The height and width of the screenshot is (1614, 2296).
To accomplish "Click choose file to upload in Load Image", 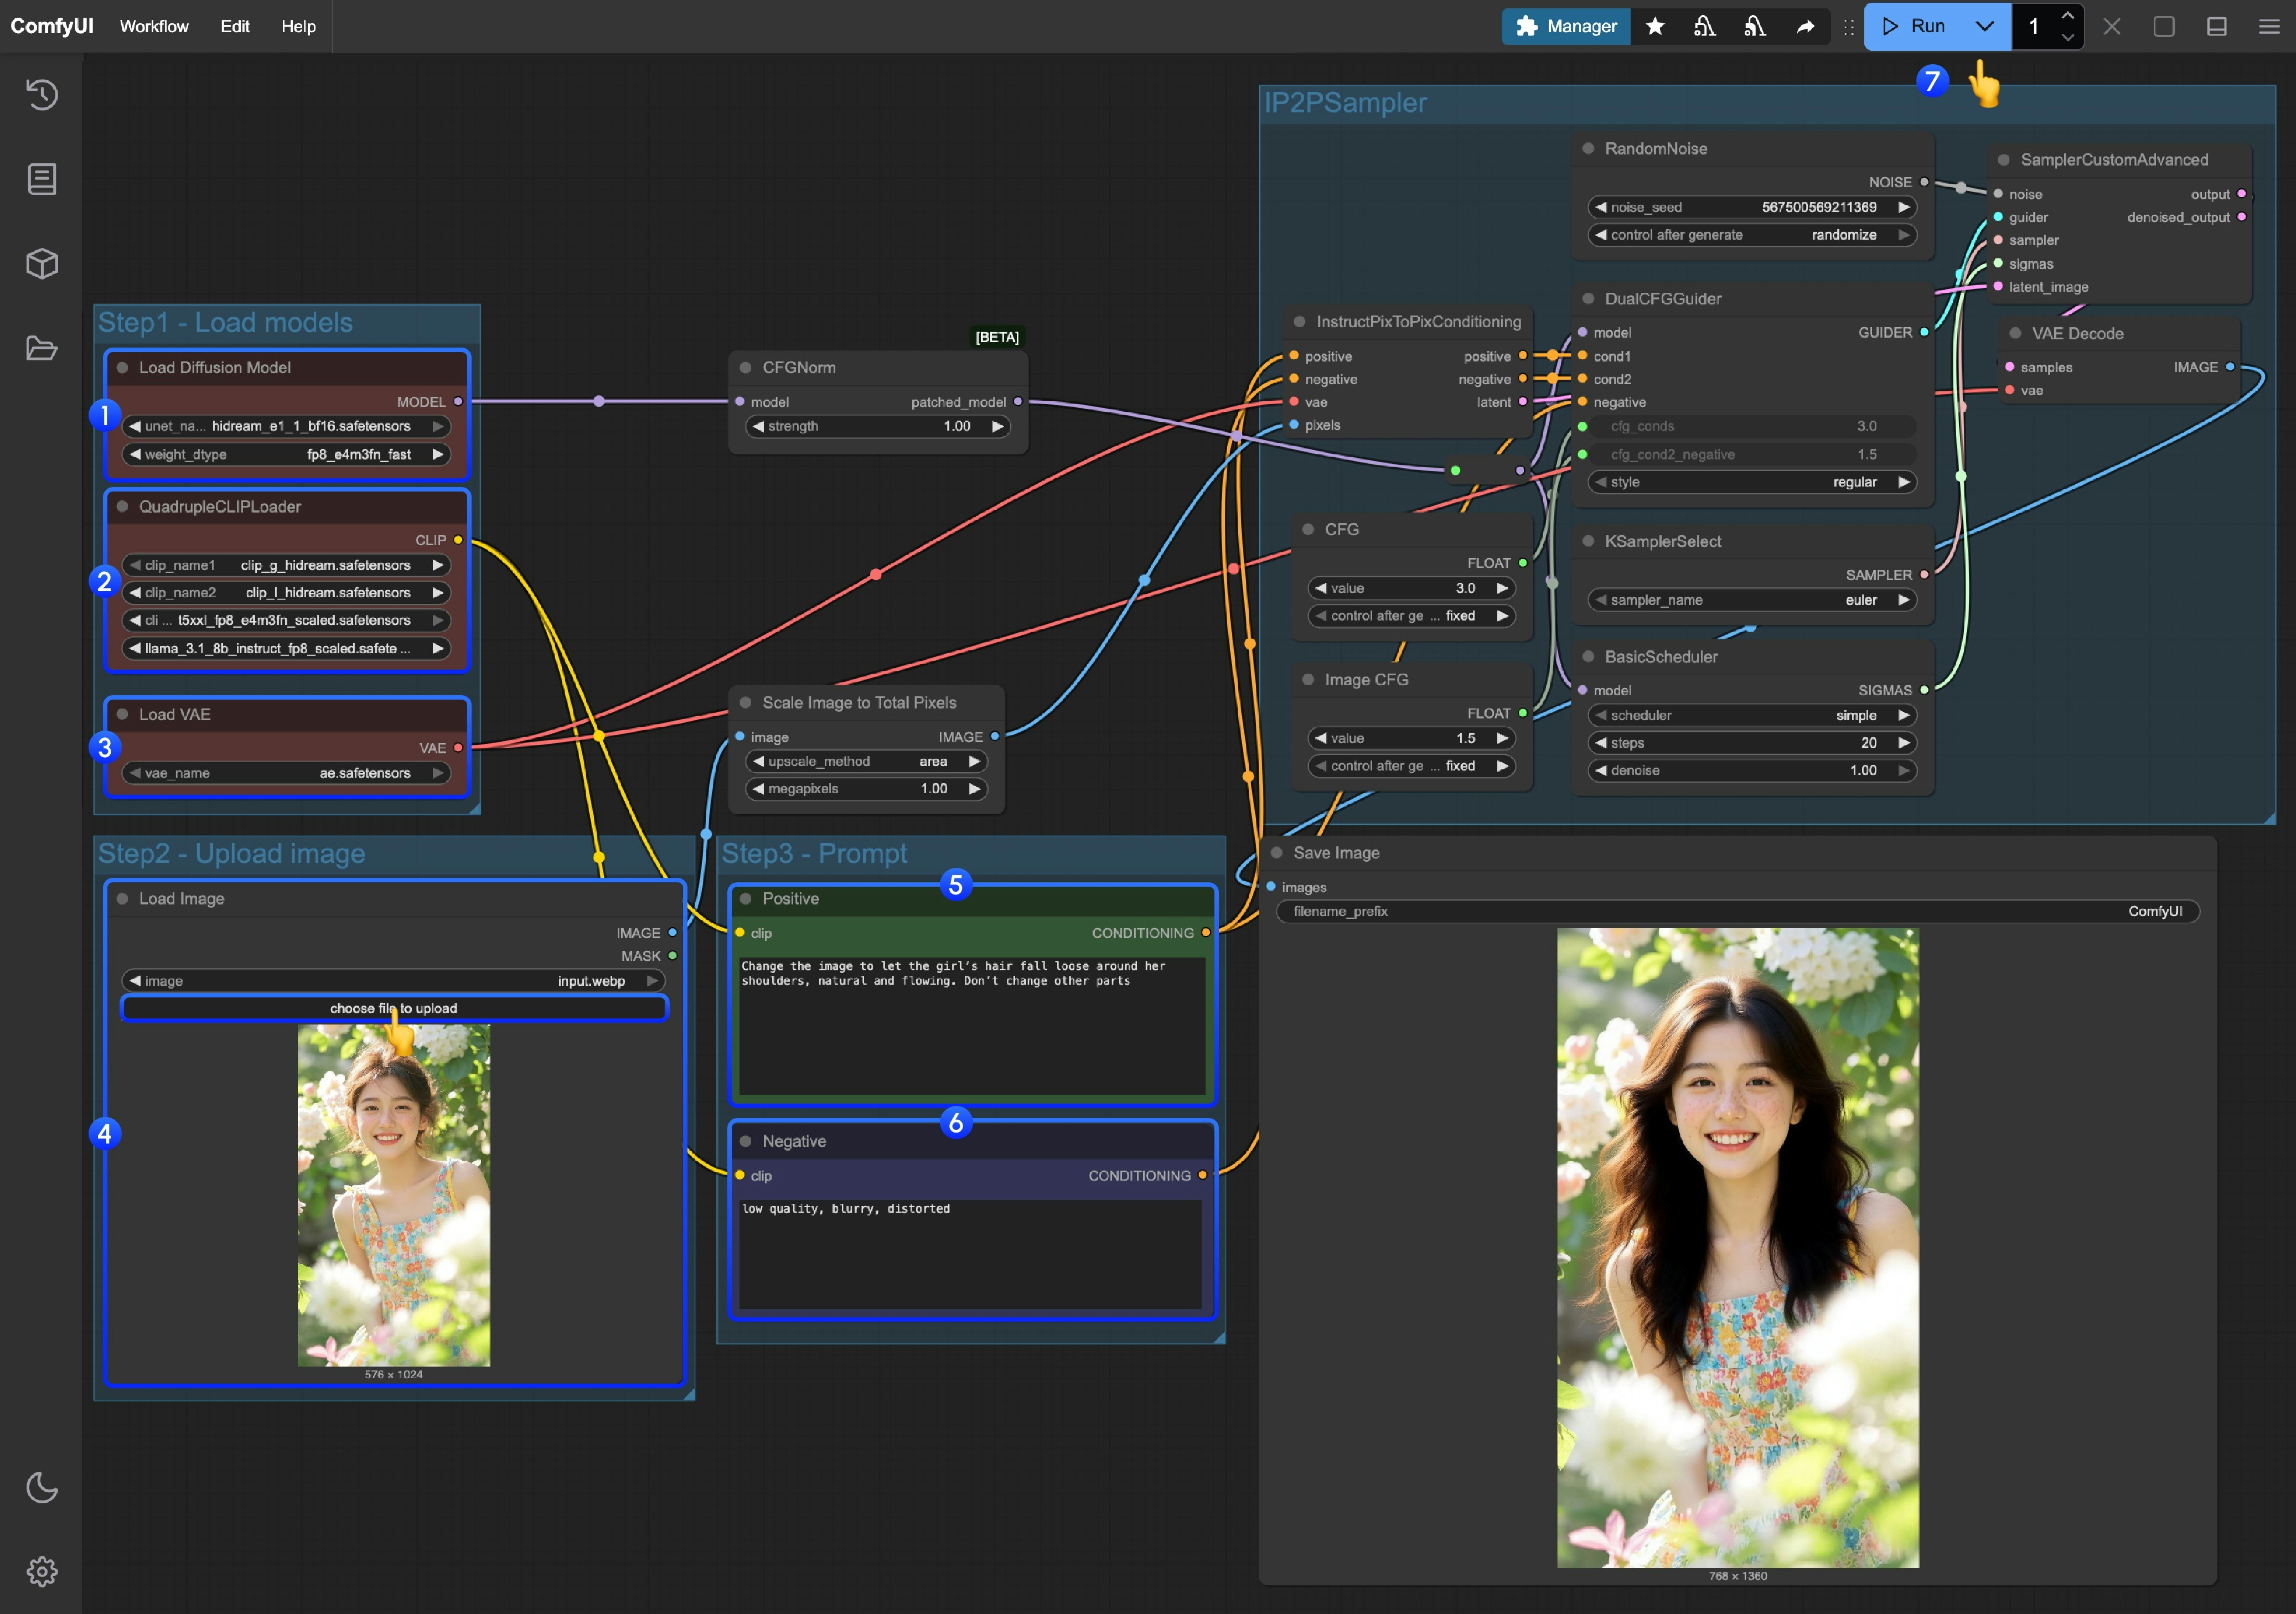I will click(x=394, y=1008).
